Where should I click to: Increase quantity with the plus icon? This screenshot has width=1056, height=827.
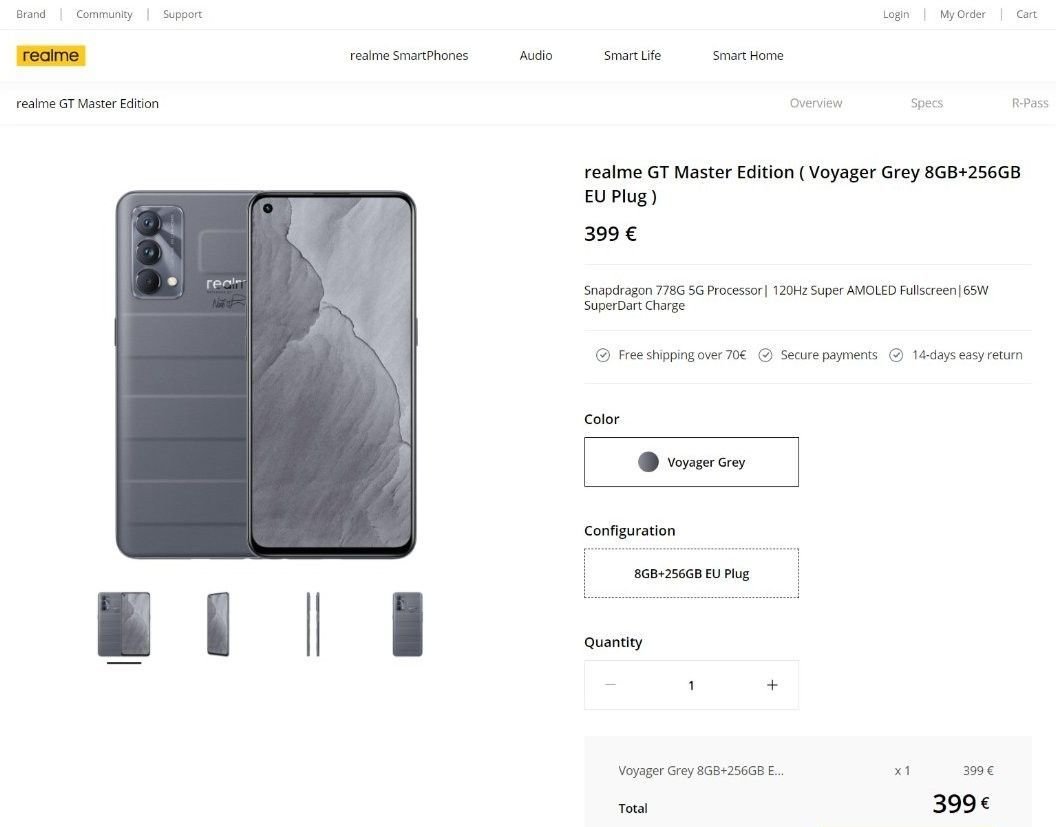click(x=772, y=685)
